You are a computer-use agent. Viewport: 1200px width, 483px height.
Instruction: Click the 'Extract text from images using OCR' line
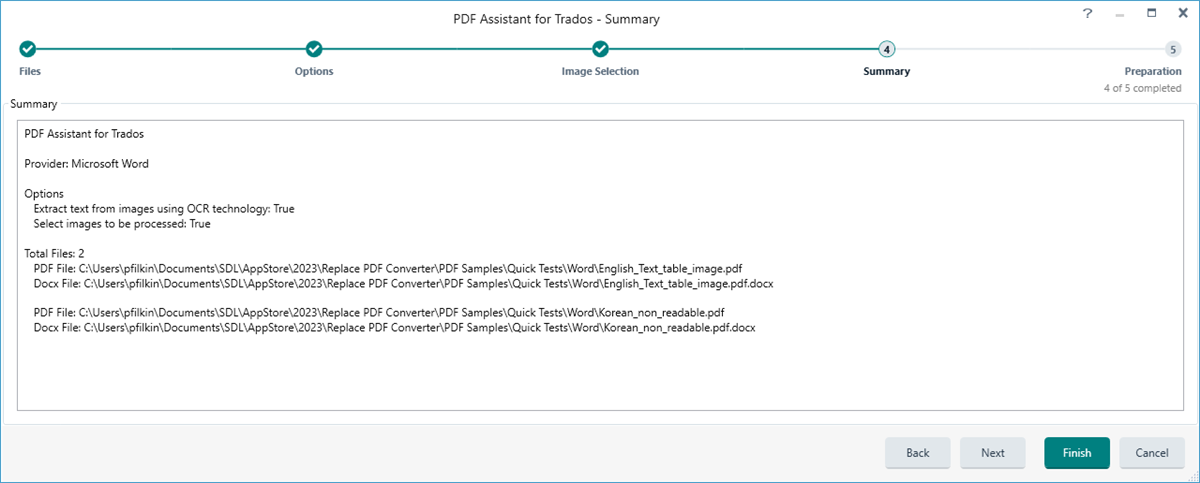164,209
